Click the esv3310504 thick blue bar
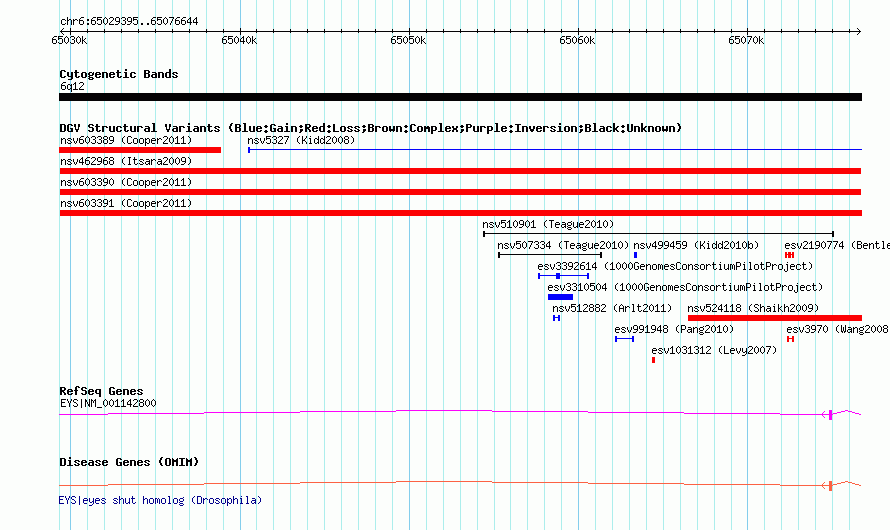 coord(560,297)
